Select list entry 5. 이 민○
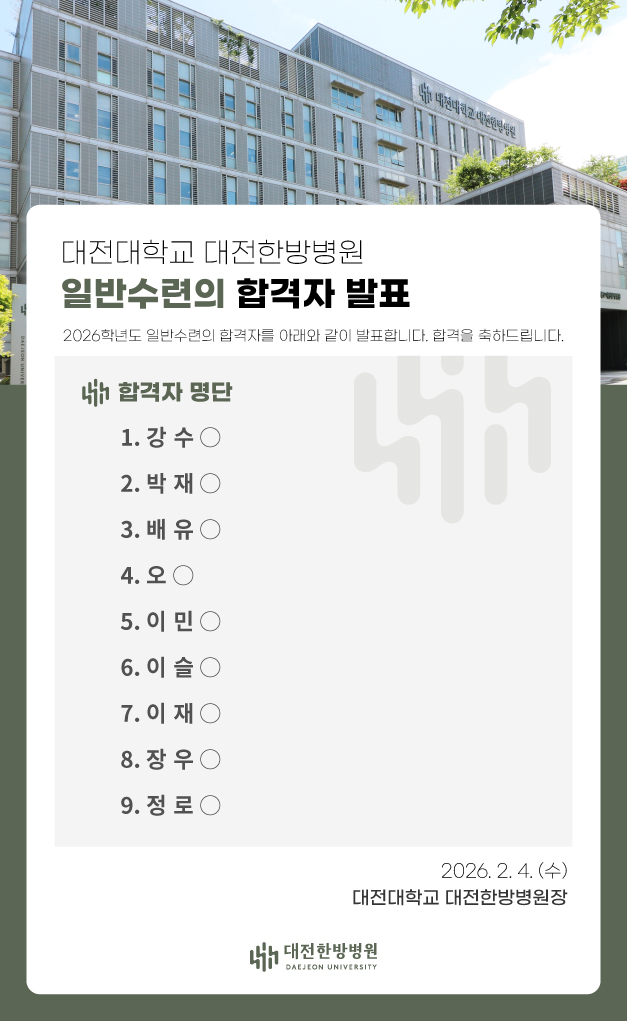This screenshot has height=1021, width=627. 170,622
